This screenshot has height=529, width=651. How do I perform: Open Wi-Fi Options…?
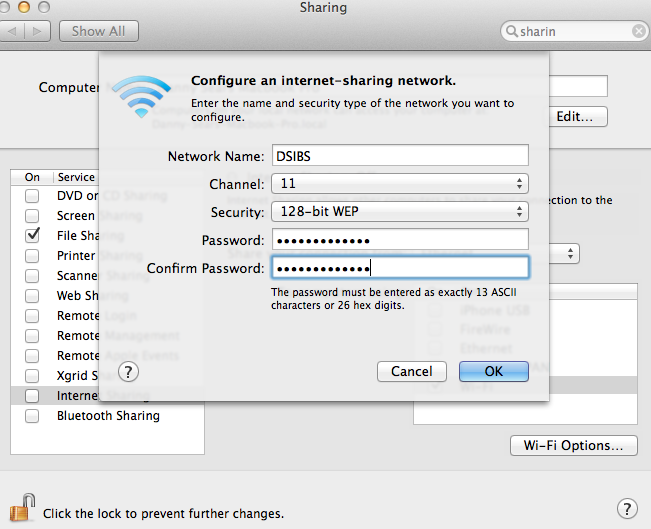coord(573,446)
